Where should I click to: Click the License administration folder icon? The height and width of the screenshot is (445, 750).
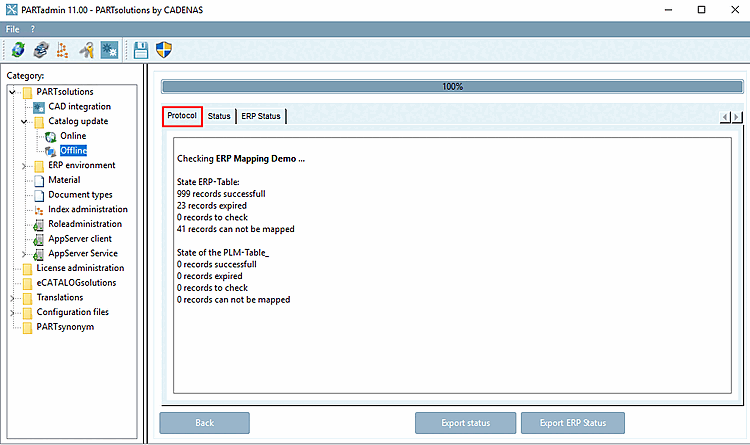27,269
